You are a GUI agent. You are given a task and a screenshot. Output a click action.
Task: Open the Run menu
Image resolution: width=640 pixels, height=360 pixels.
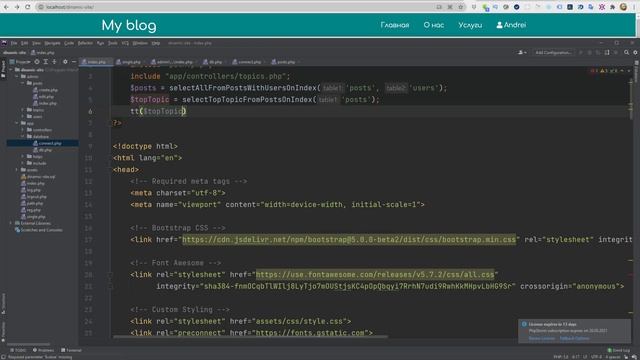pyautogui.click(x=100, y=43)
